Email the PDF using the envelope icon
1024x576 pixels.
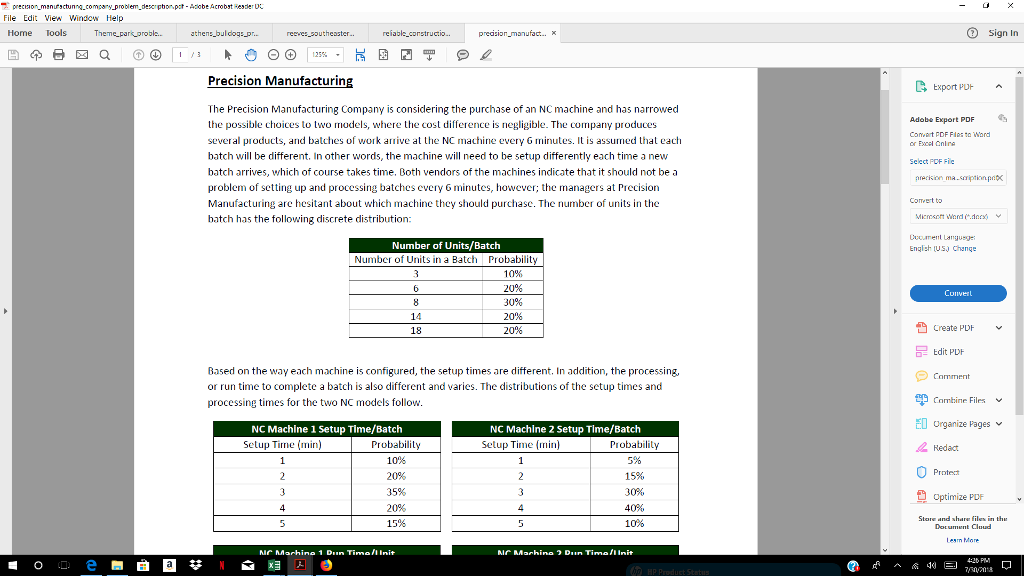pos(81,55)
